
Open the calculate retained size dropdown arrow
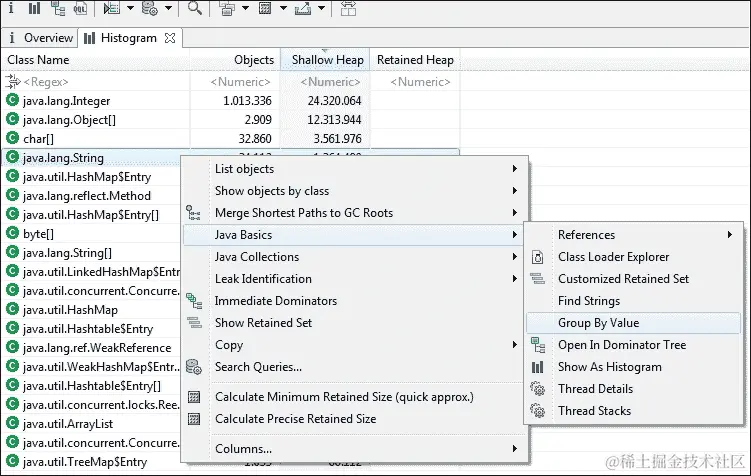pos(283,8)
